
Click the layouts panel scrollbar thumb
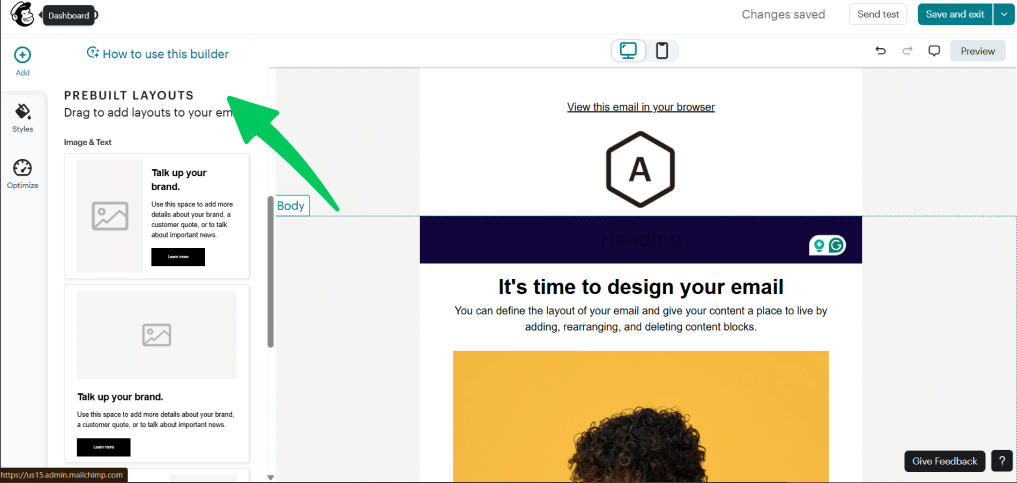270,272
